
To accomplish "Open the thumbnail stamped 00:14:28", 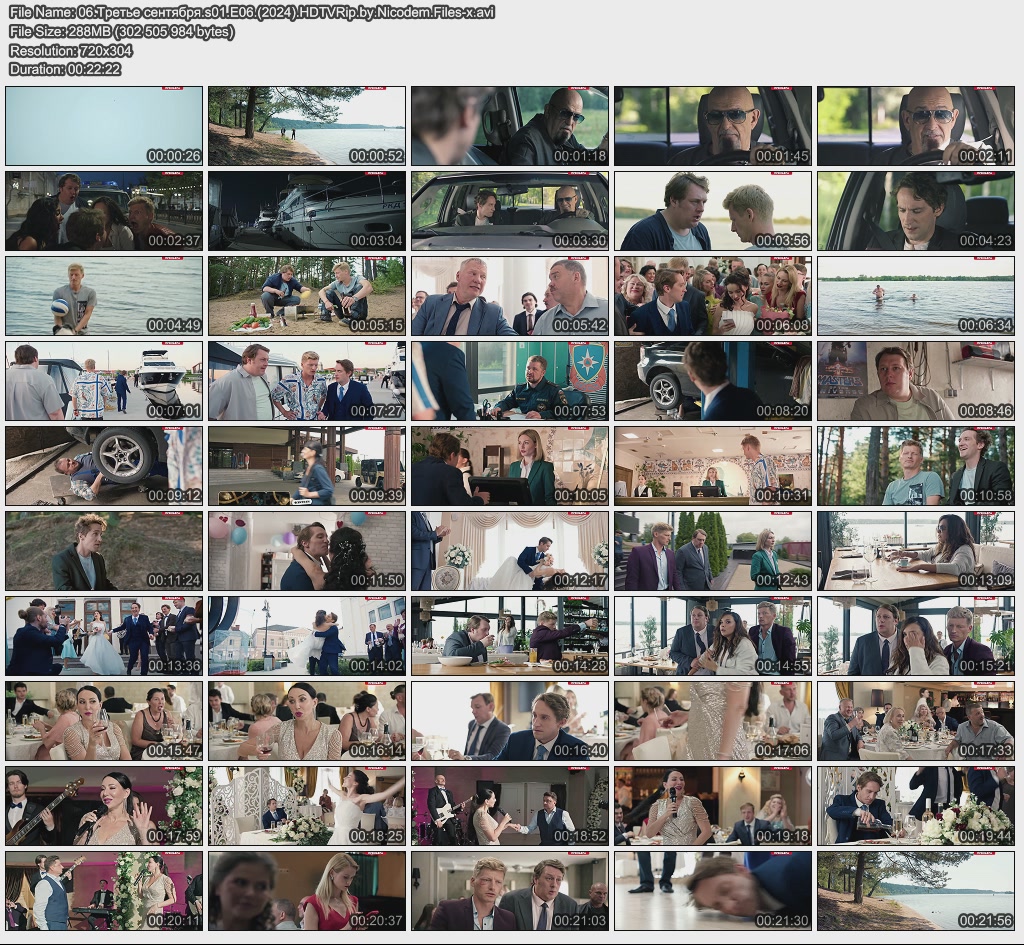I will [510, 636].
